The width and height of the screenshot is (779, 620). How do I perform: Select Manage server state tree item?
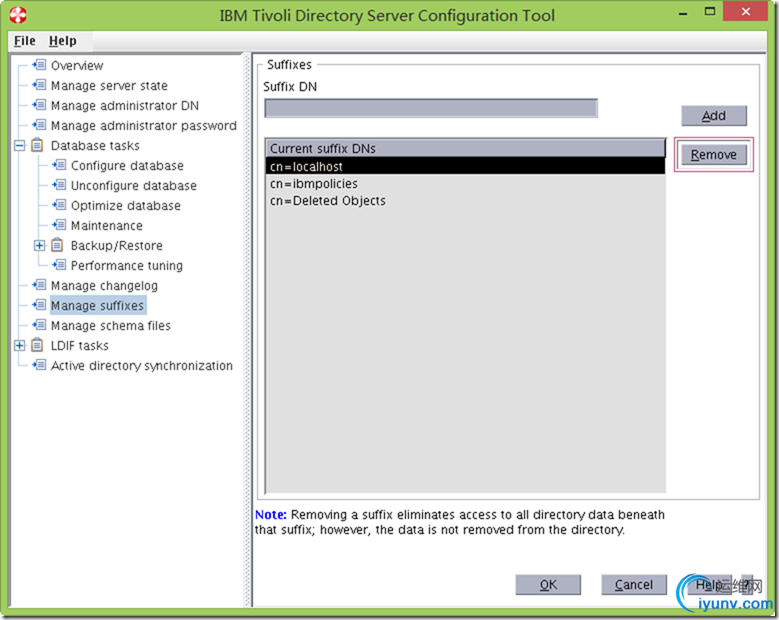(x=109, y=85)
